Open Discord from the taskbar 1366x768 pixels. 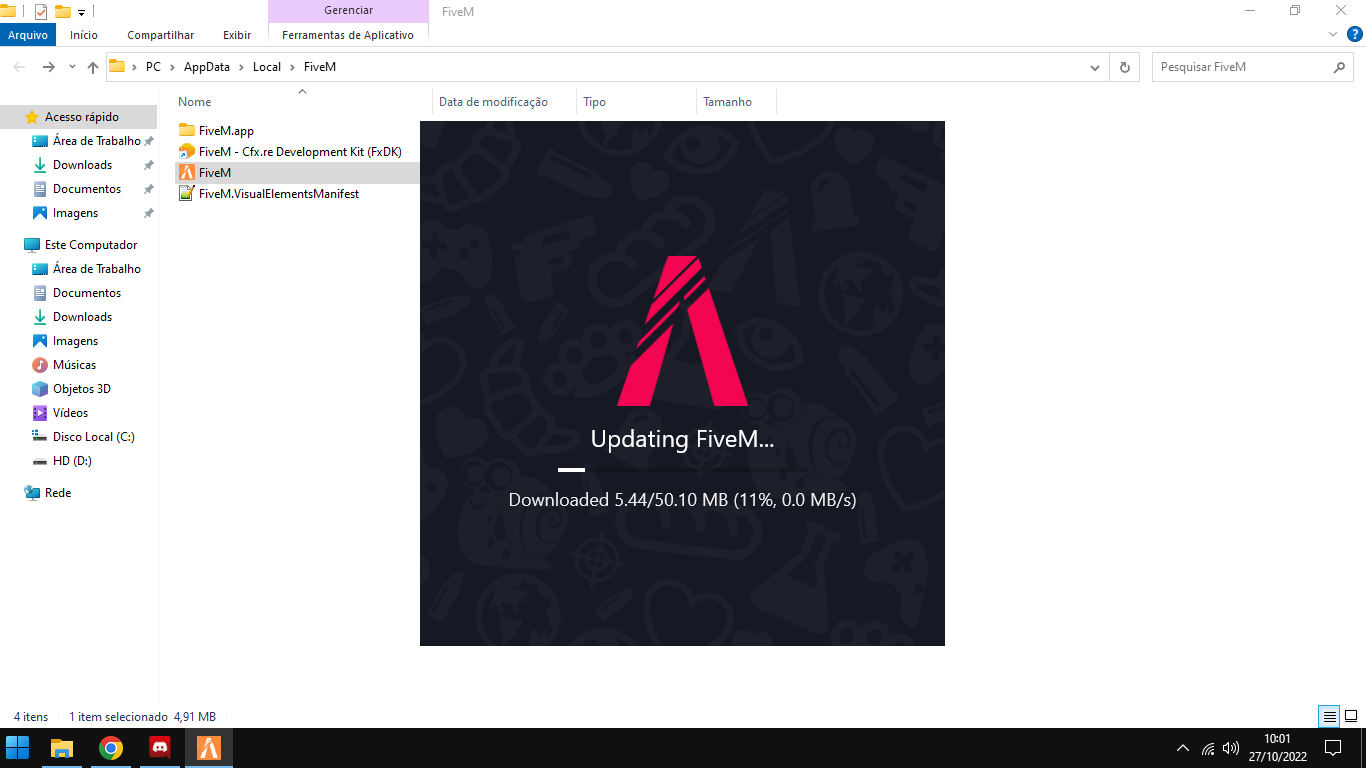tap(160, 748)
